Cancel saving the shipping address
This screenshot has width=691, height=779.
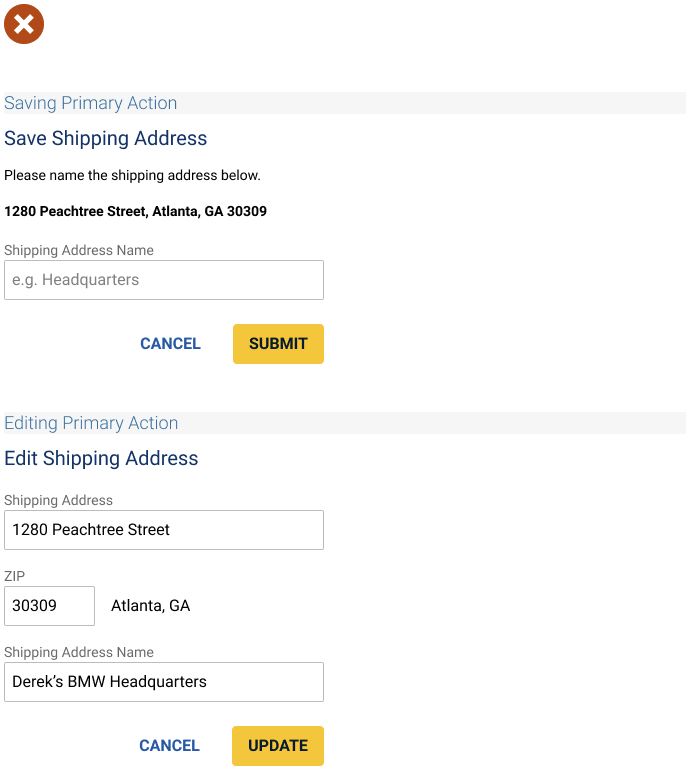tap(170, 344)
